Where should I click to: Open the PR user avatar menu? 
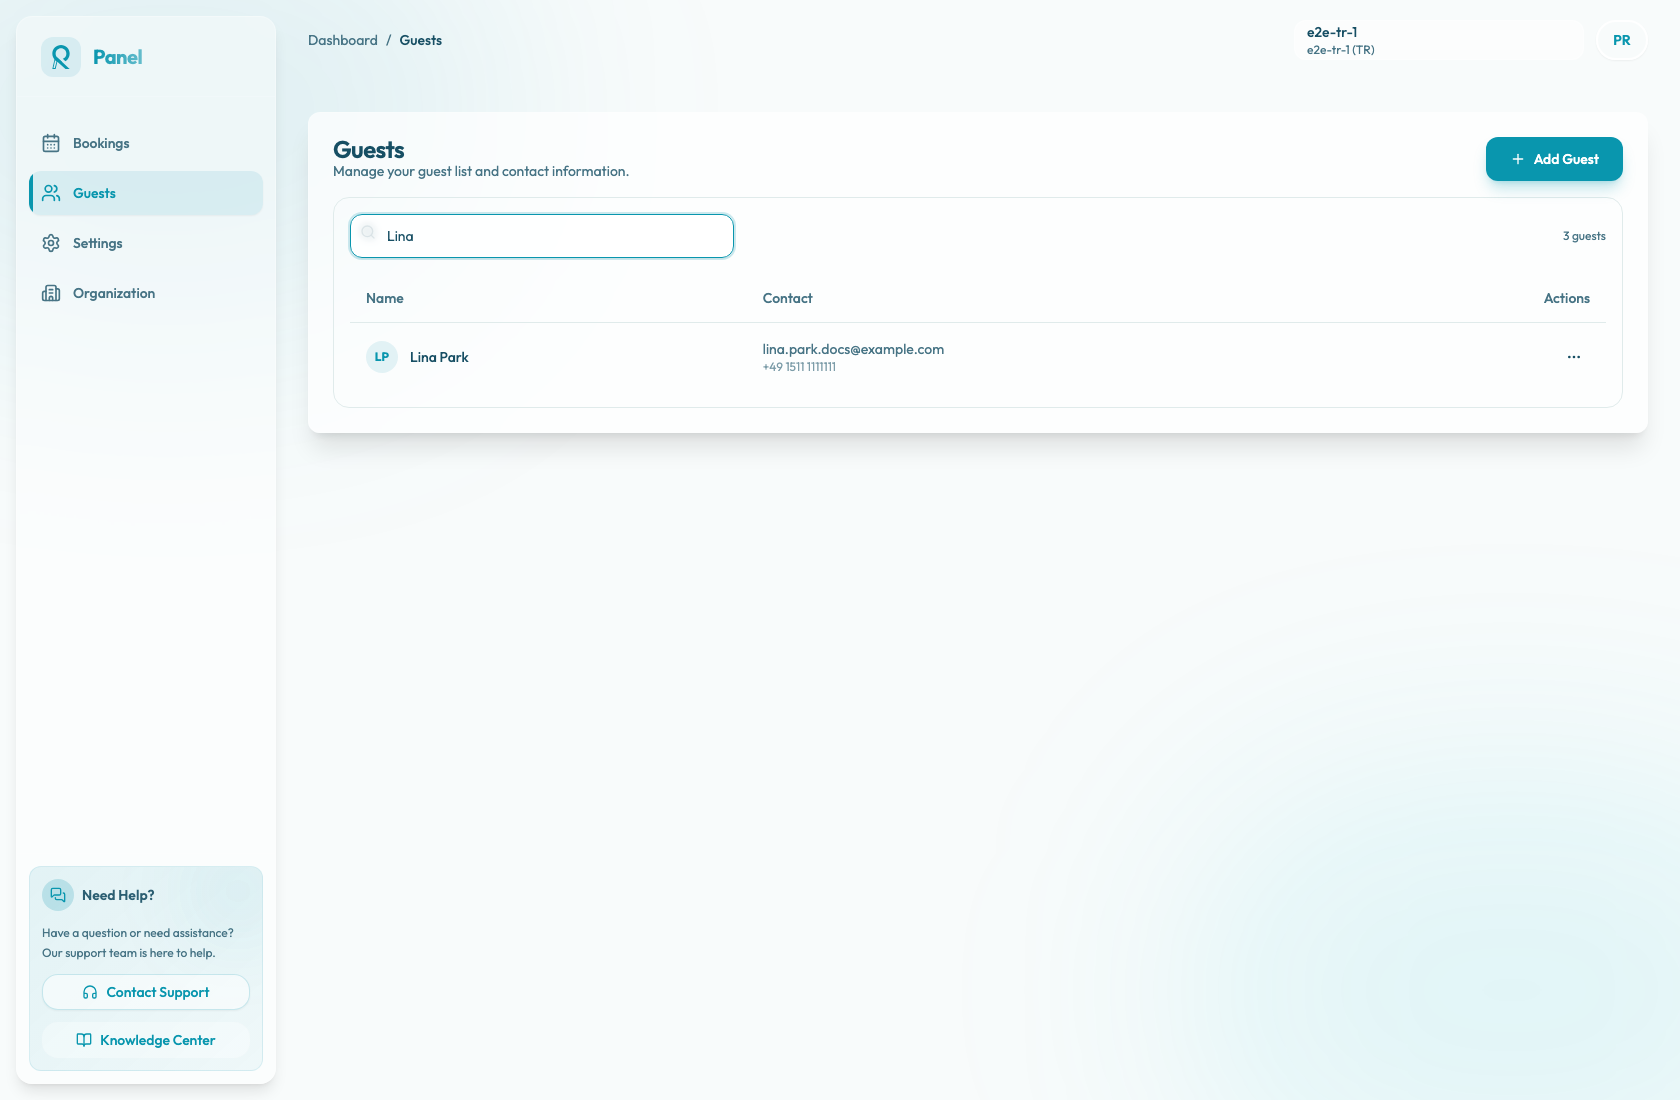(x=1622, y=41)
